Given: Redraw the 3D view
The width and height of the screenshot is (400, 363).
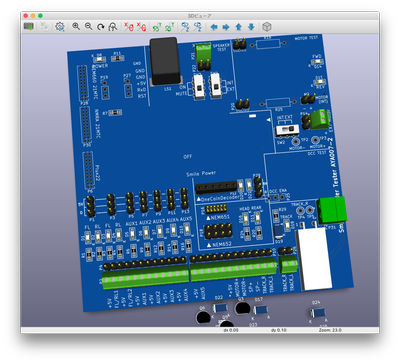Looking at the screenshot, I should pos(101,27).
